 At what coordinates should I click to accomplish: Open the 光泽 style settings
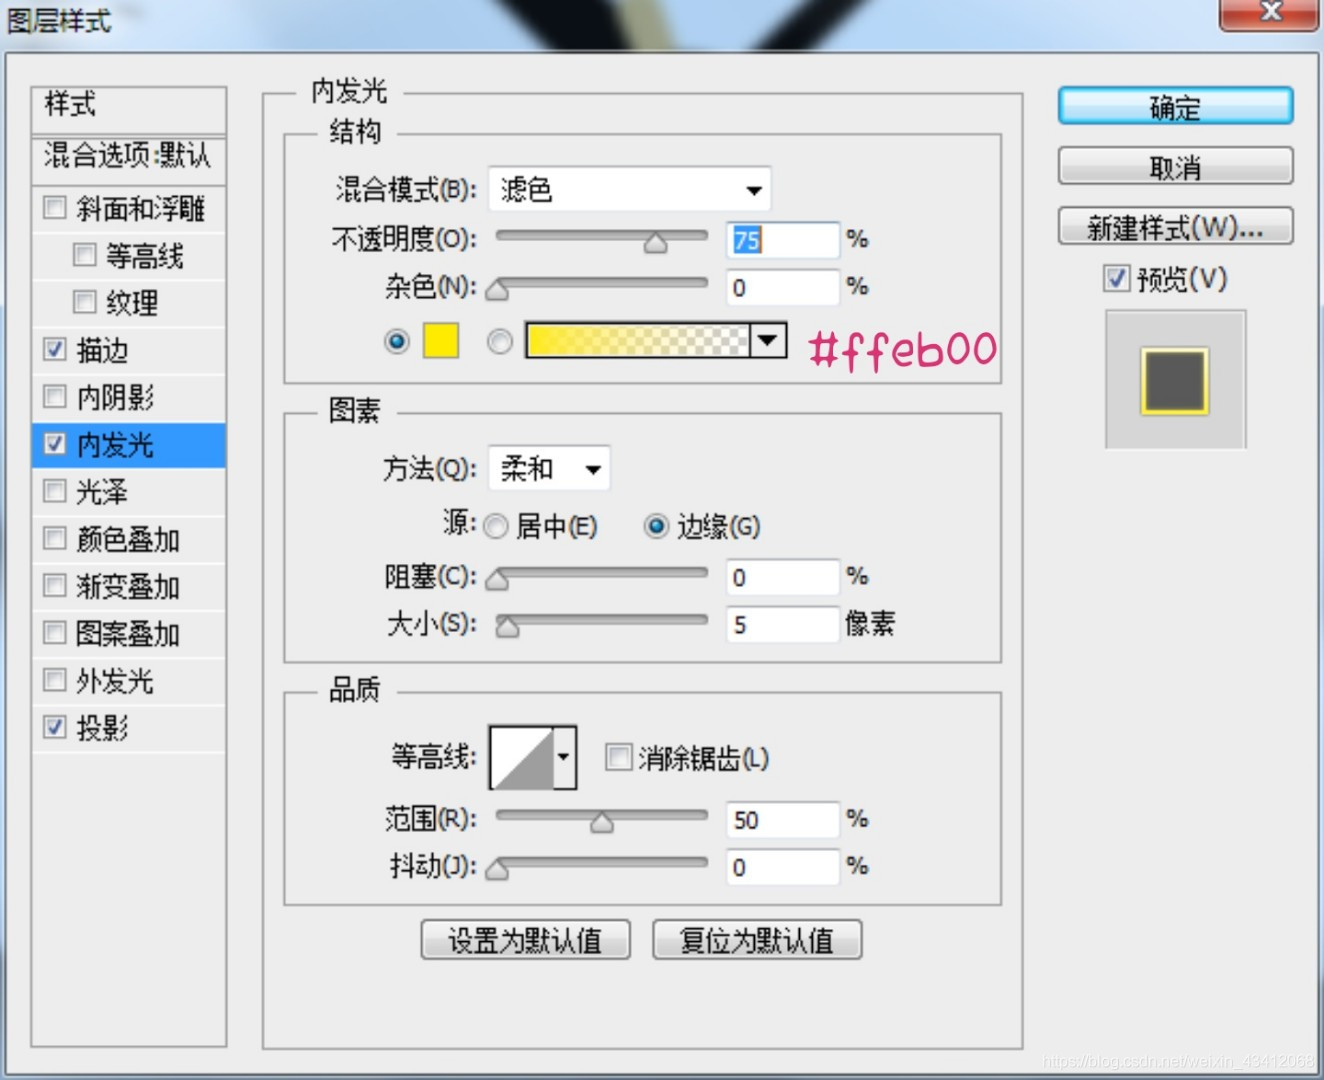click(x=102, y=492)
